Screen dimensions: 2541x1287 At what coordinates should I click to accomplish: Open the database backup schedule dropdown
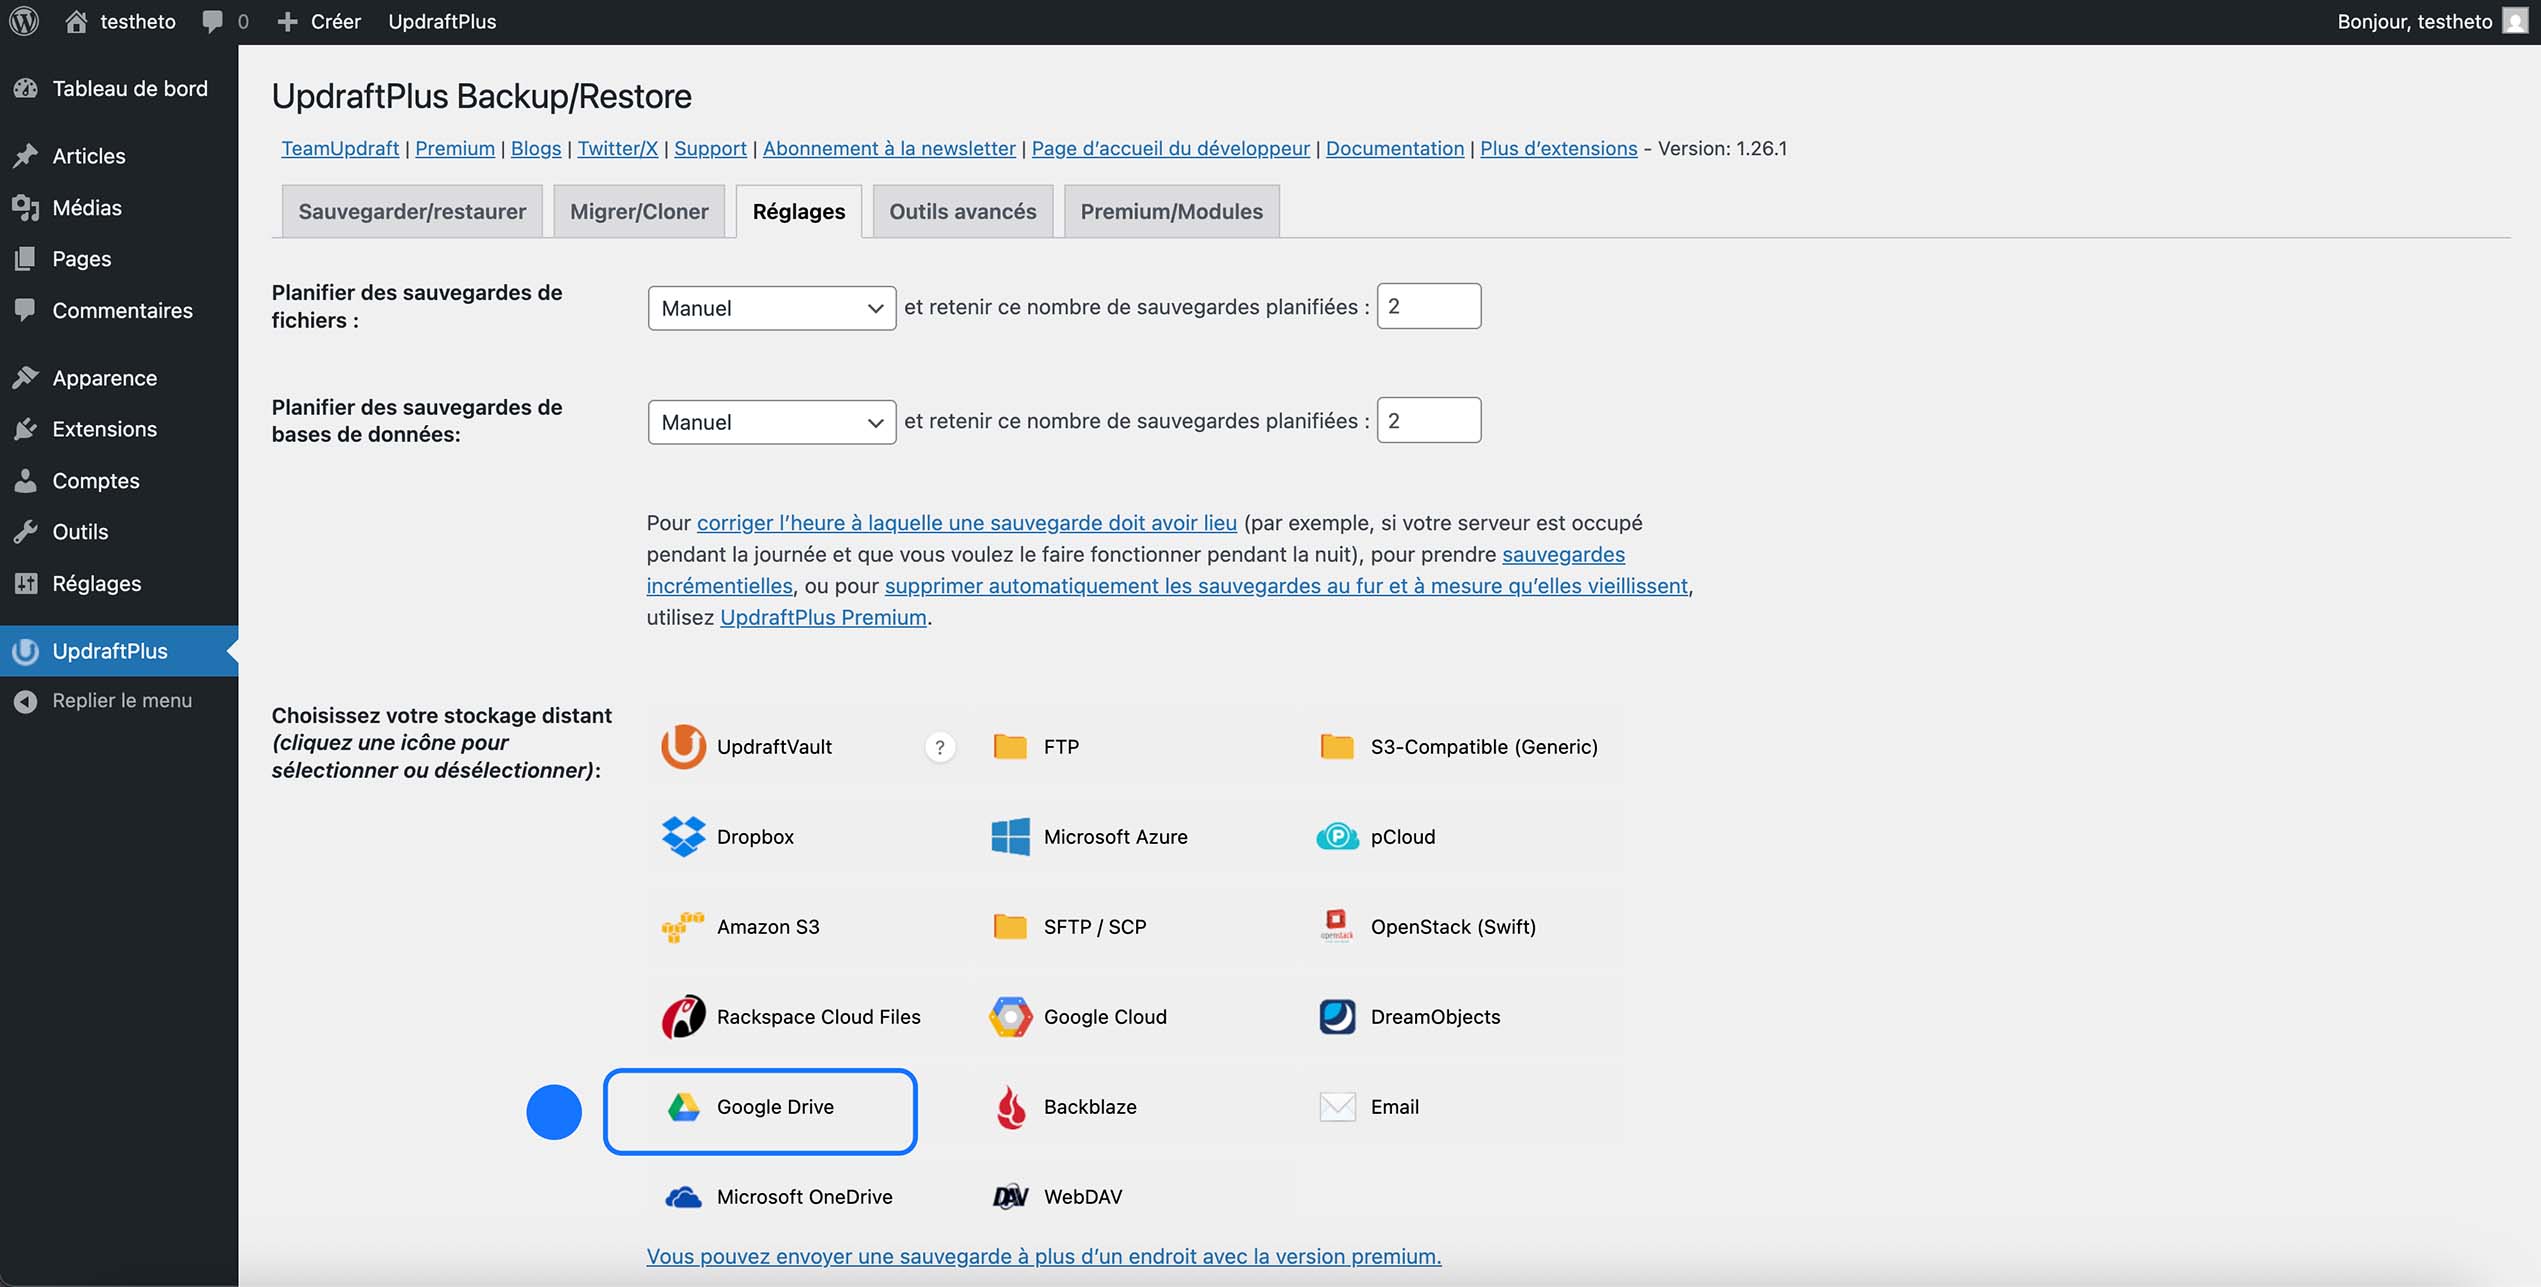coord(771,422)
